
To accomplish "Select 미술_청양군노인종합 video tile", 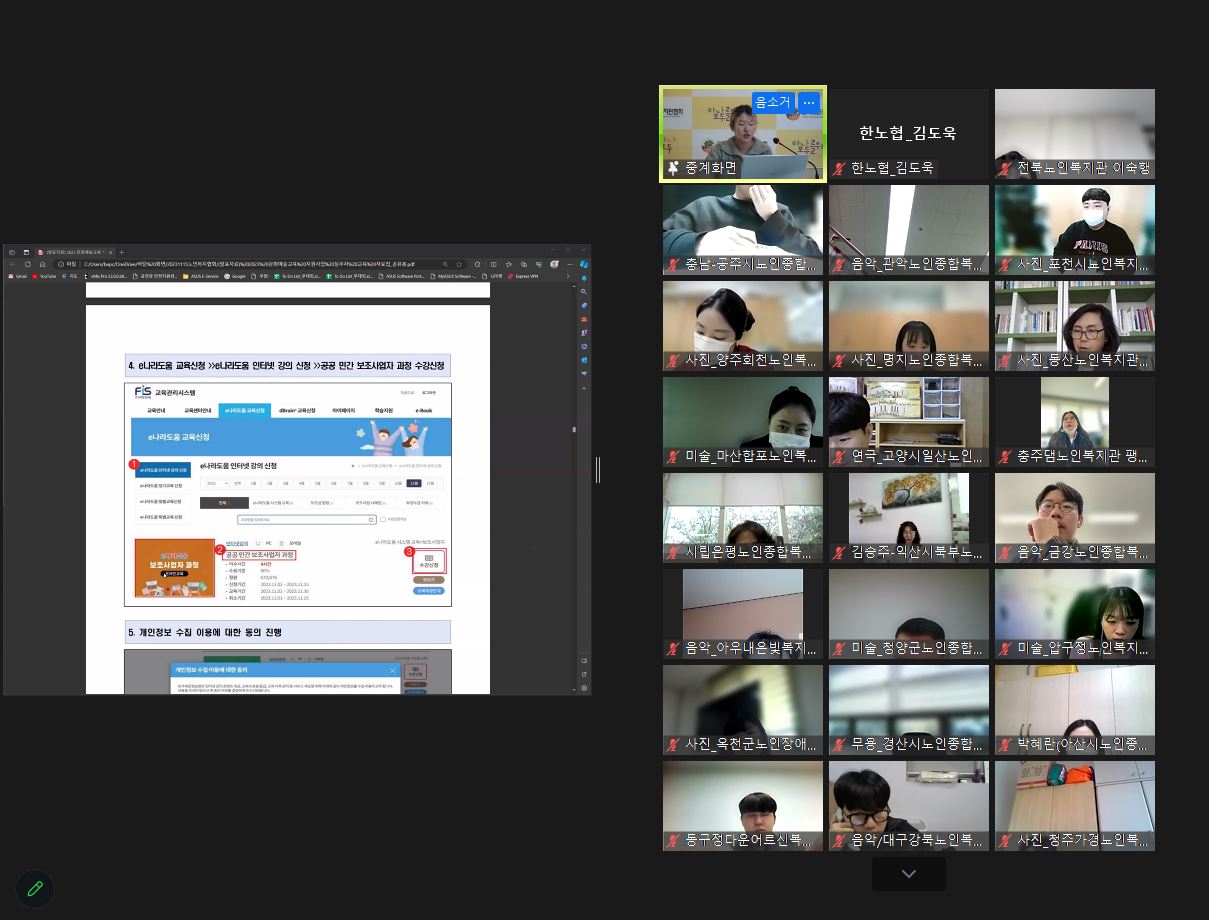I will coord(909,614).
